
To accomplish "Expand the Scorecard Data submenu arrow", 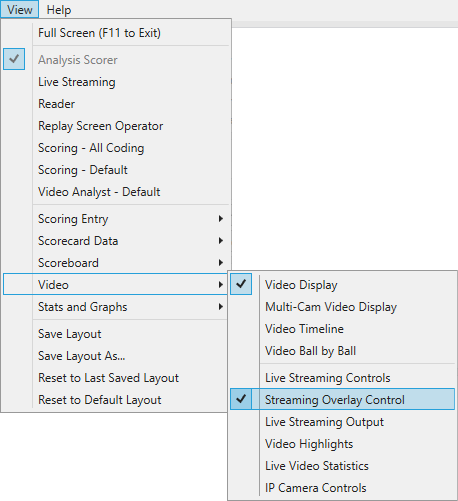I will point(221,241).
